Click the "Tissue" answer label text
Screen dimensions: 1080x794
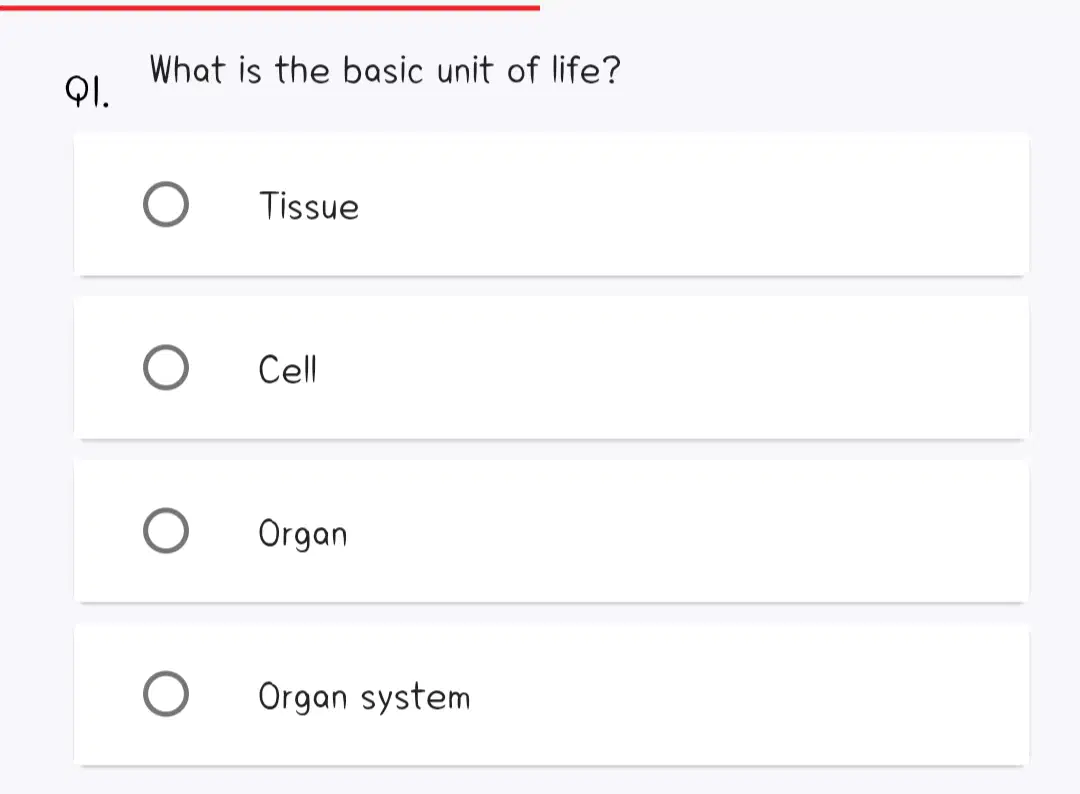tap(309, 206)
